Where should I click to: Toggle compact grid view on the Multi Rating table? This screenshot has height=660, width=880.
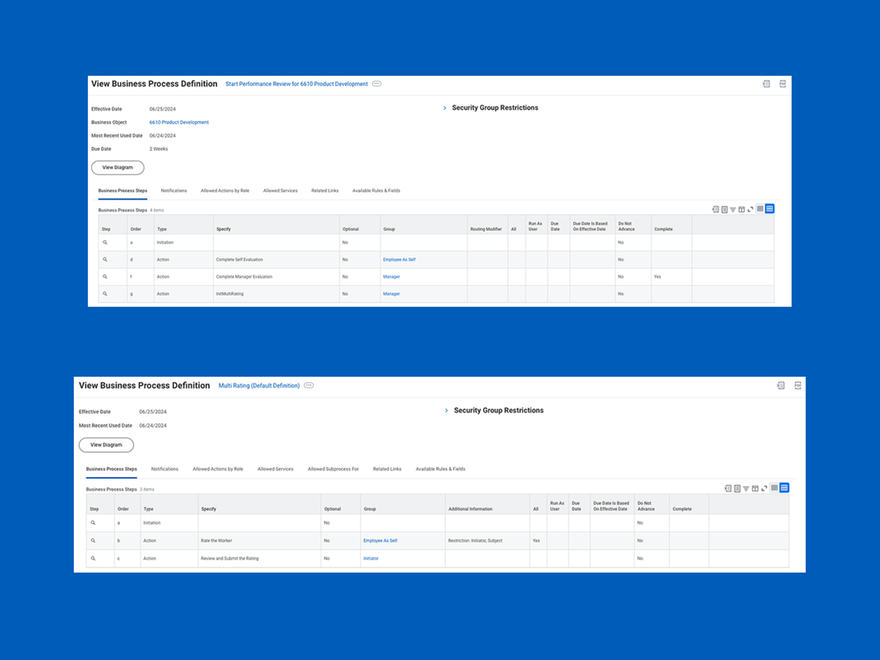[x=774, y=488]
